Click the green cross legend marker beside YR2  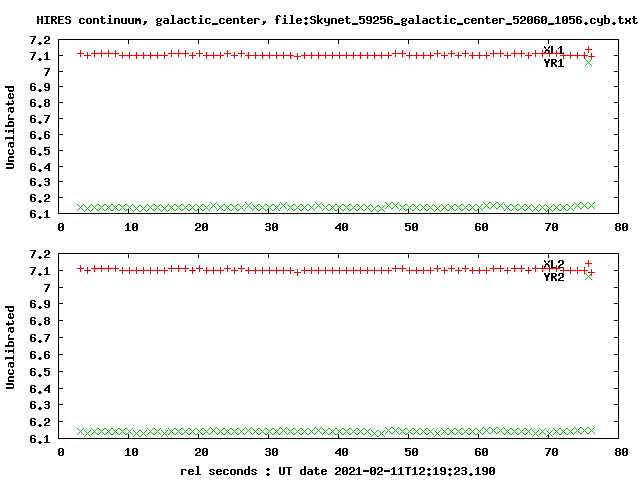588,276
